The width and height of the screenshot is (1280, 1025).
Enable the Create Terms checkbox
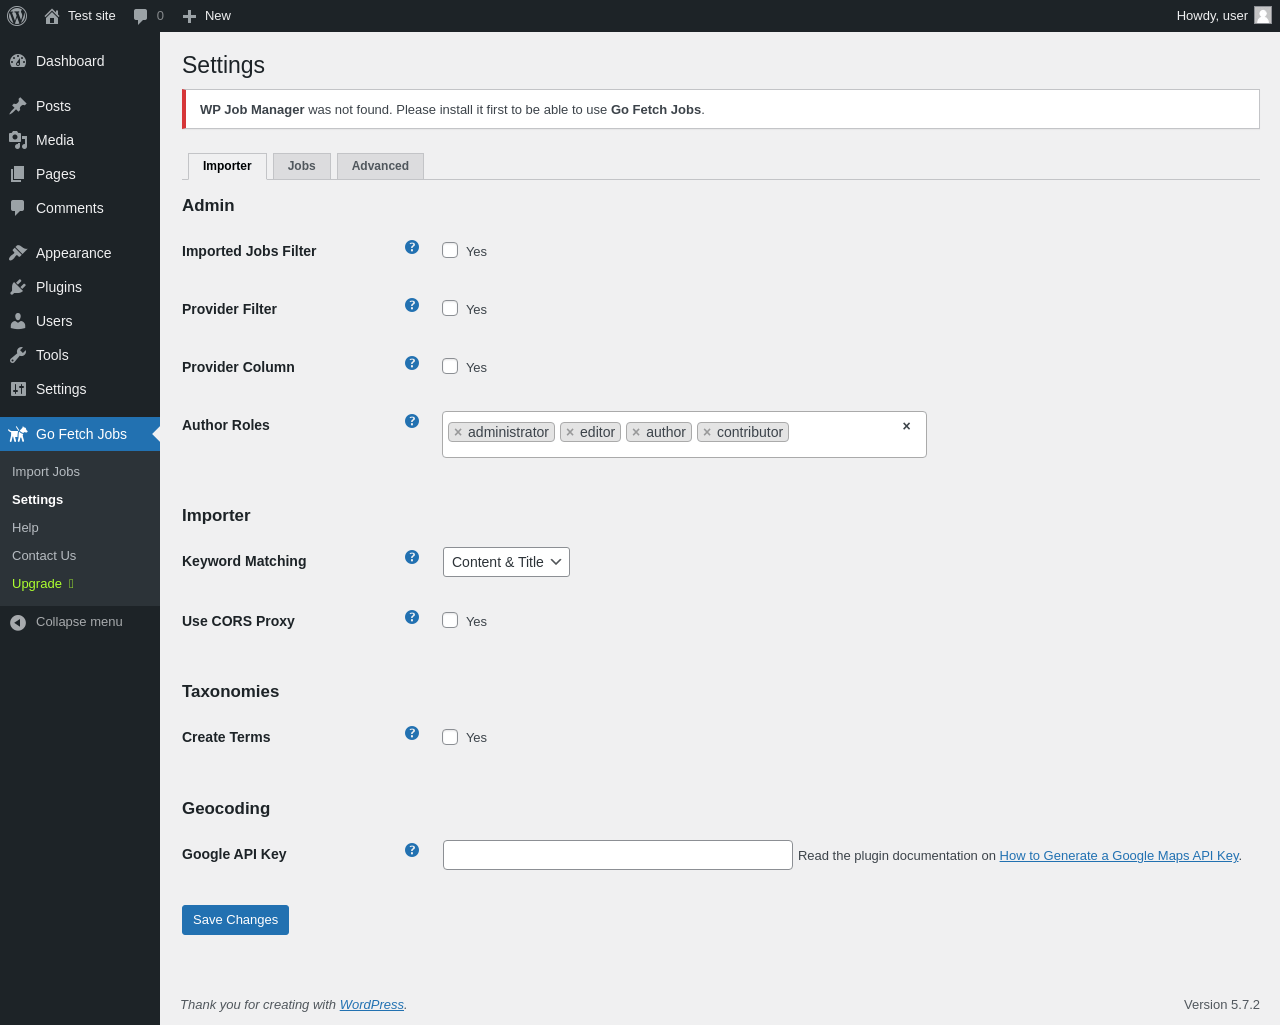(x=450, y=737)
